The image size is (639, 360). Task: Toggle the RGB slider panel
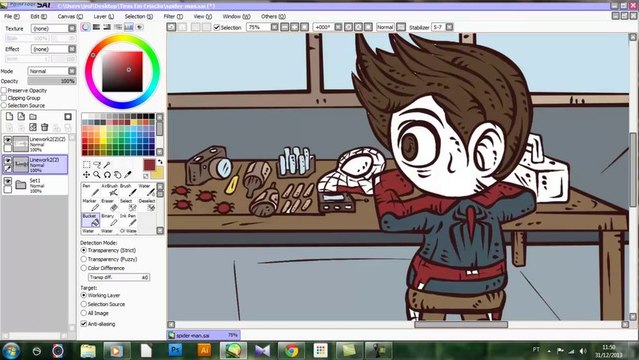[x=97, y=27]
